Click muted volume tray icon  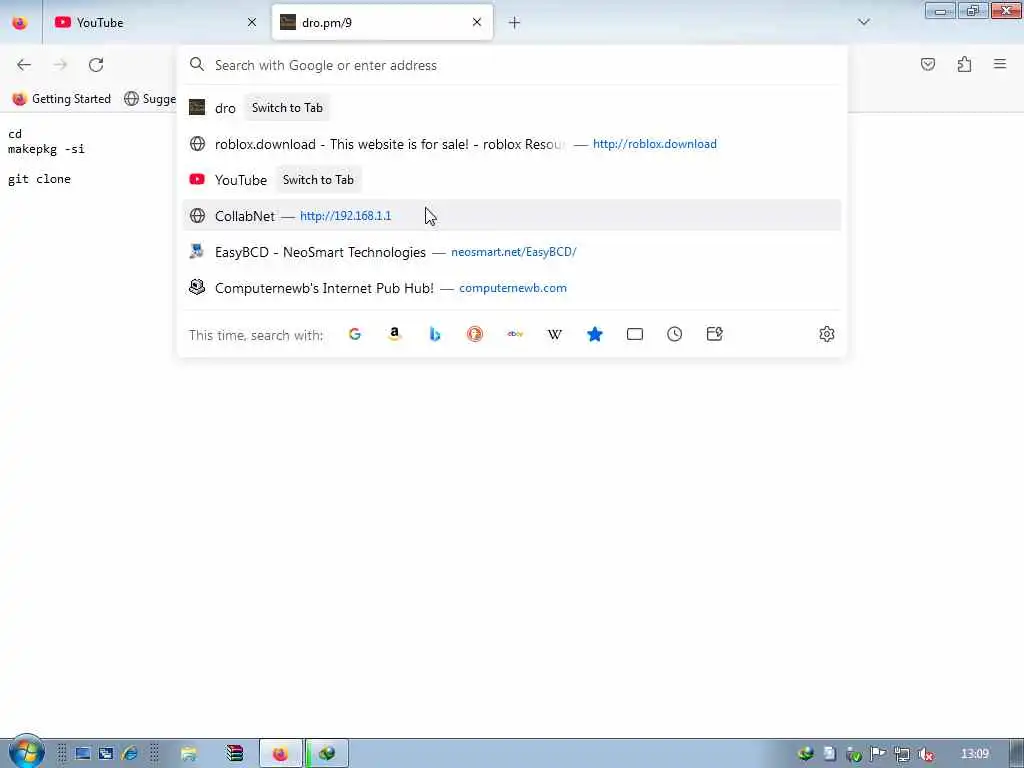tap(925, 754)
